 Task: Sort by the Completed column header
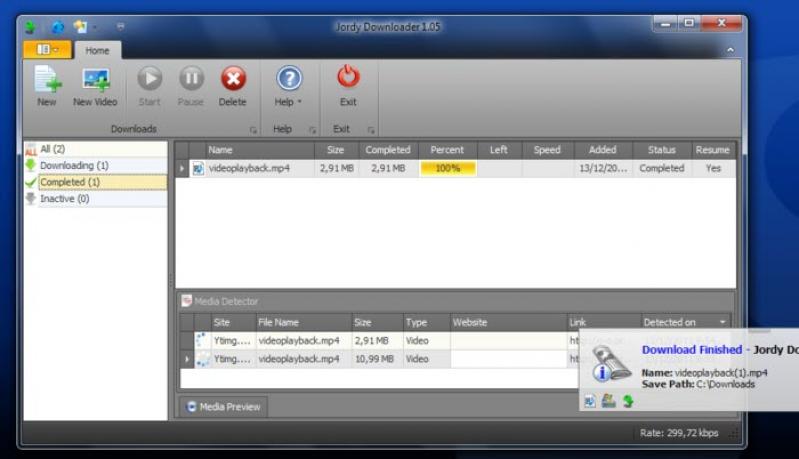coord(388,150)
